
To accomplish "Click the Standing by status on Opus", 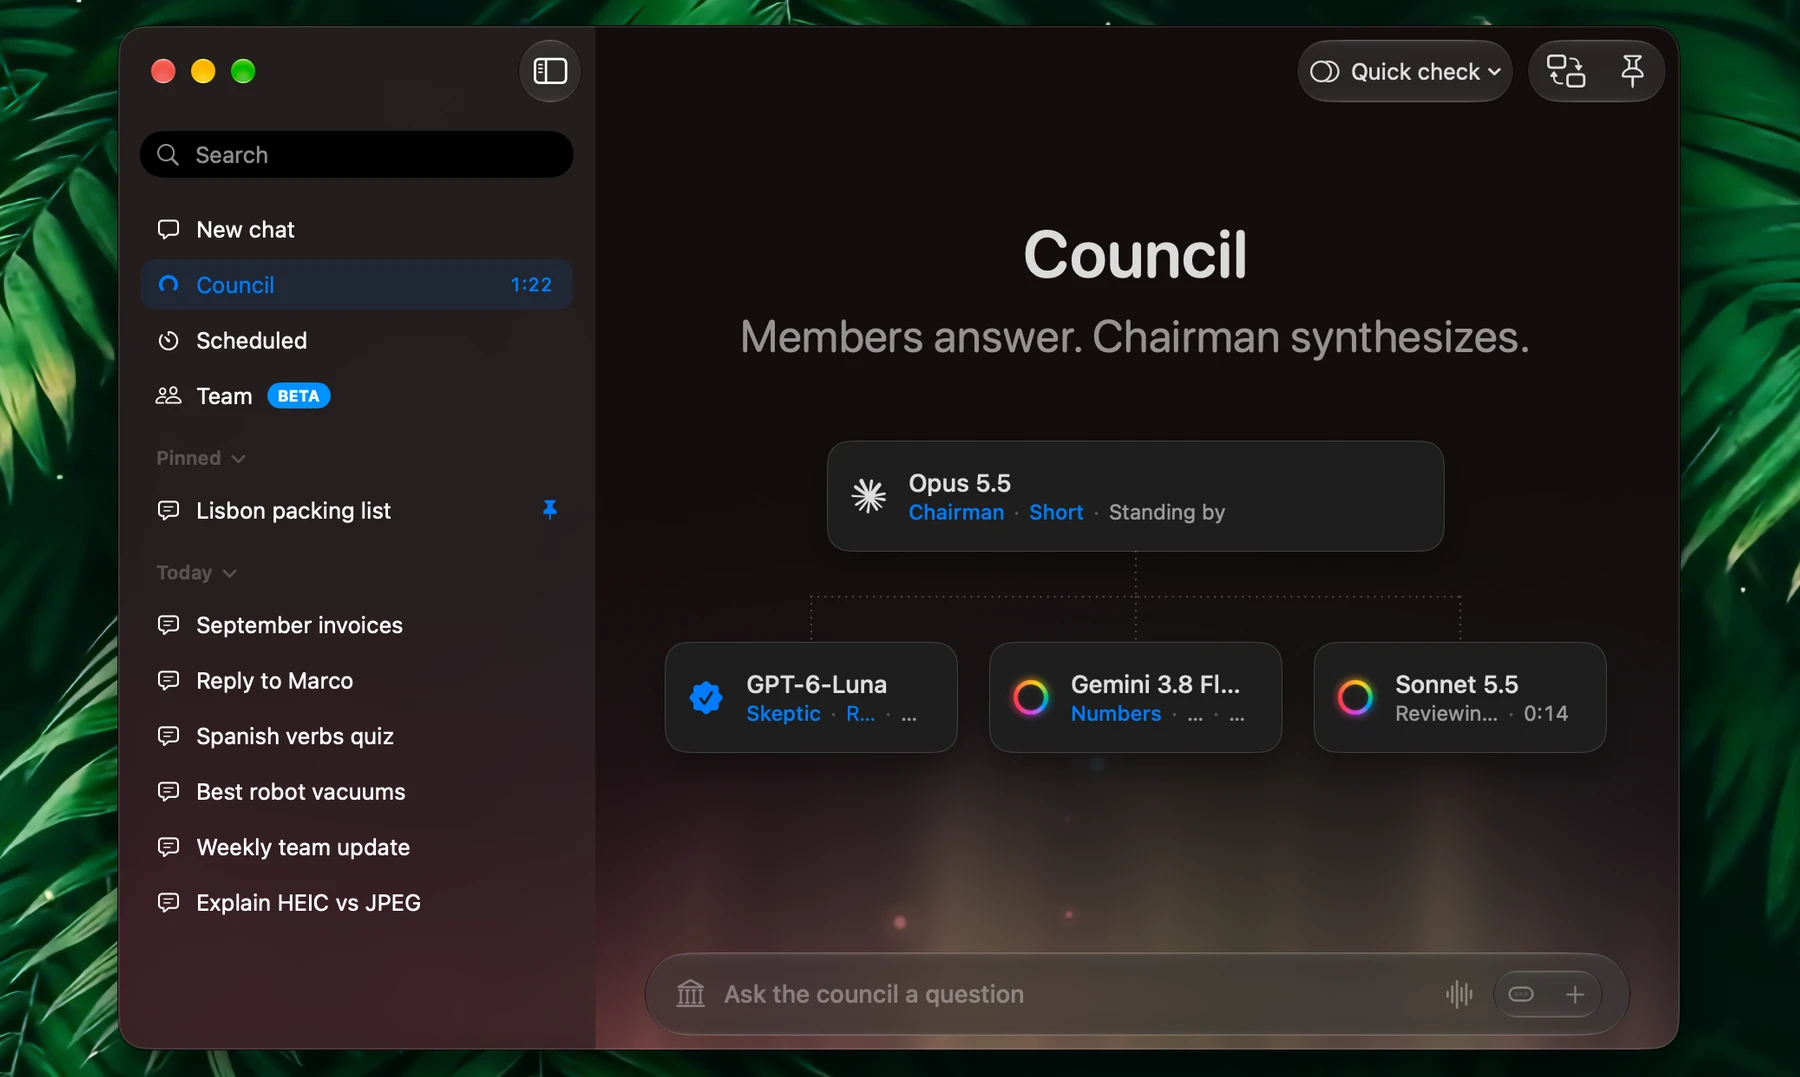I will click(1166, 512).
